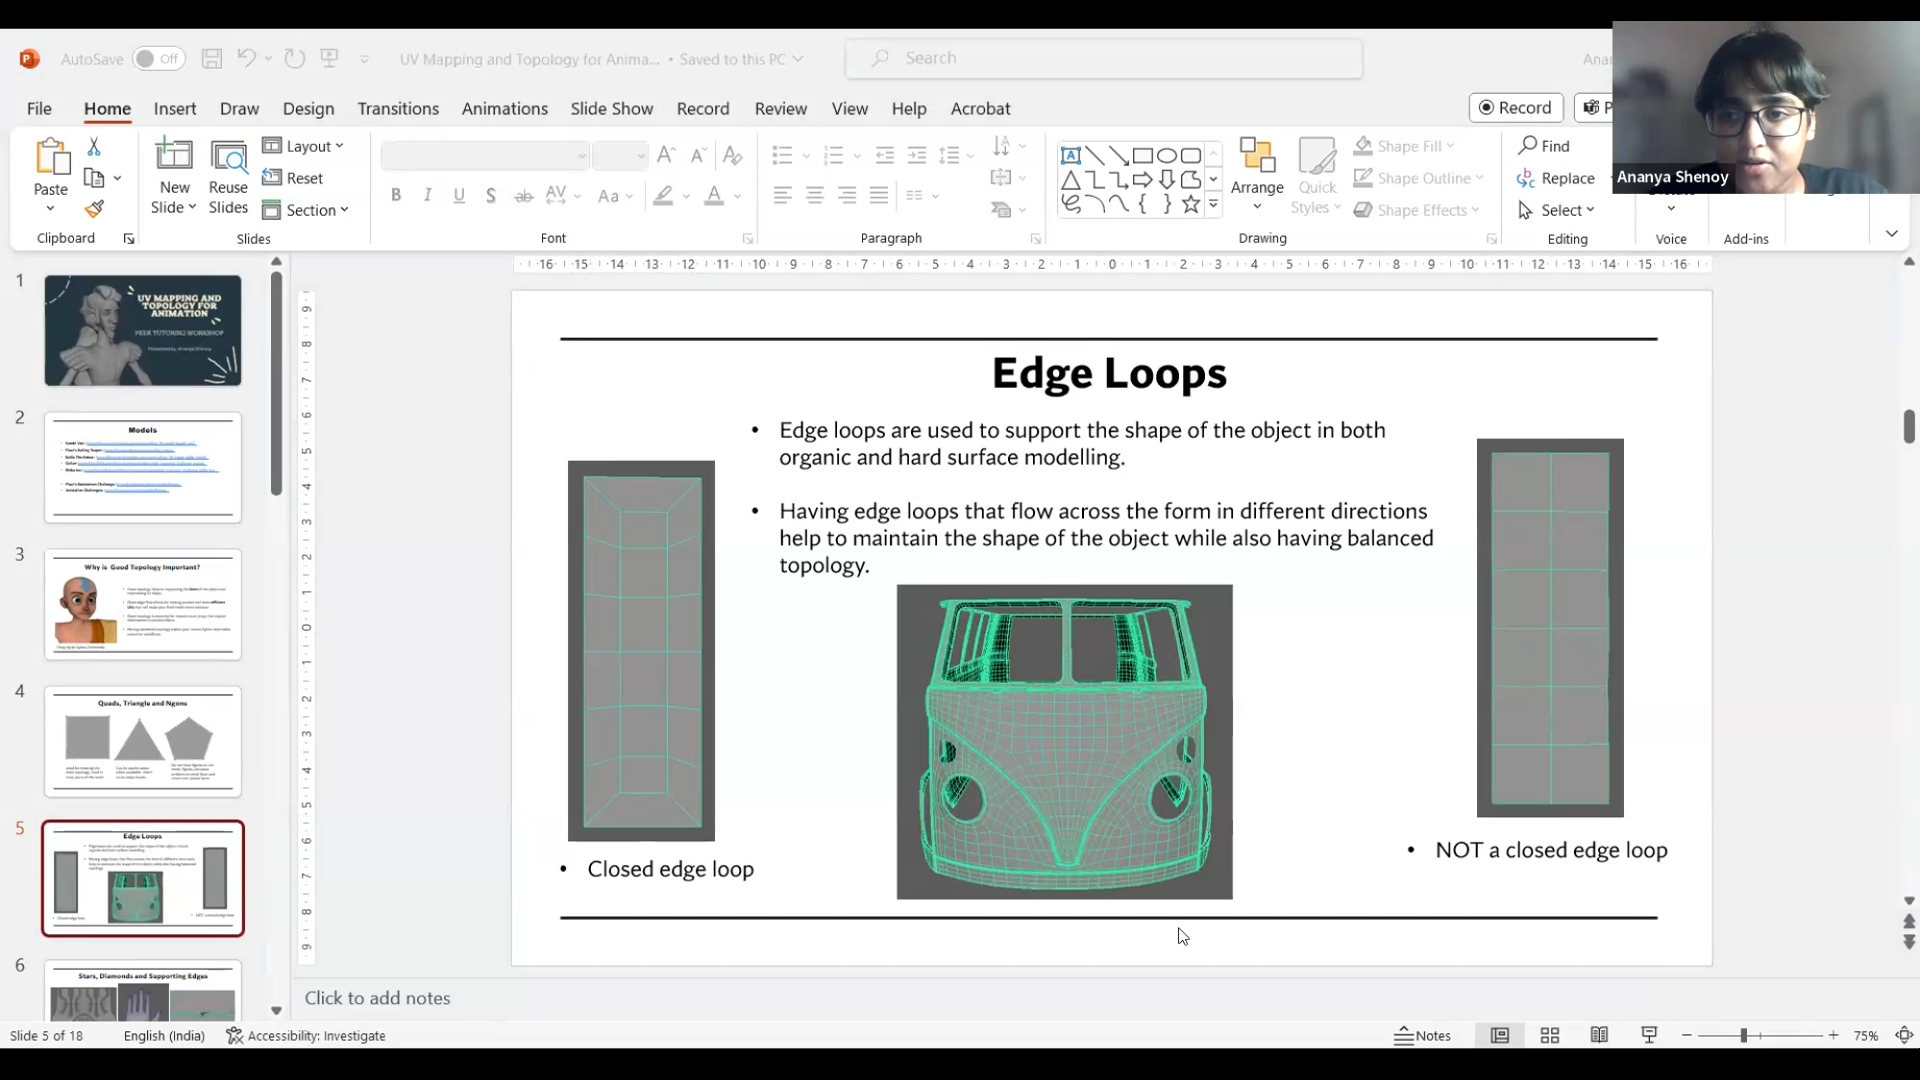1920x1080 pixels.
Task: Increase font size icon
Action: click(x=666, y=155)
